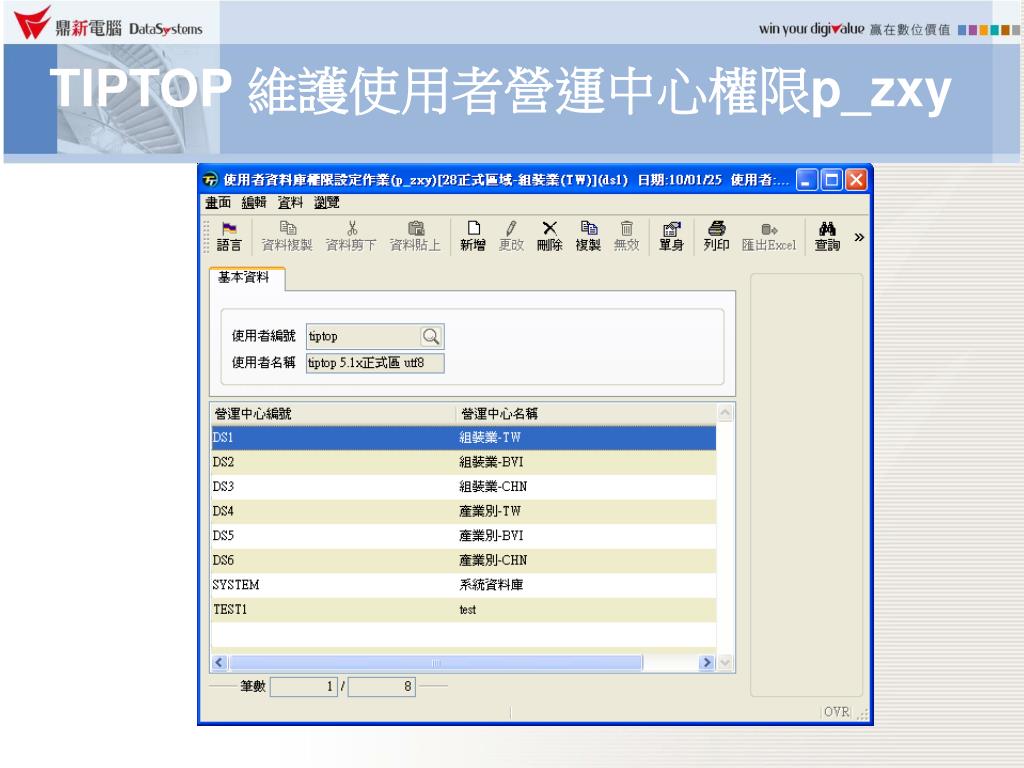
Task: Open the user lookup magnifier button
Action: pos(431,336)
